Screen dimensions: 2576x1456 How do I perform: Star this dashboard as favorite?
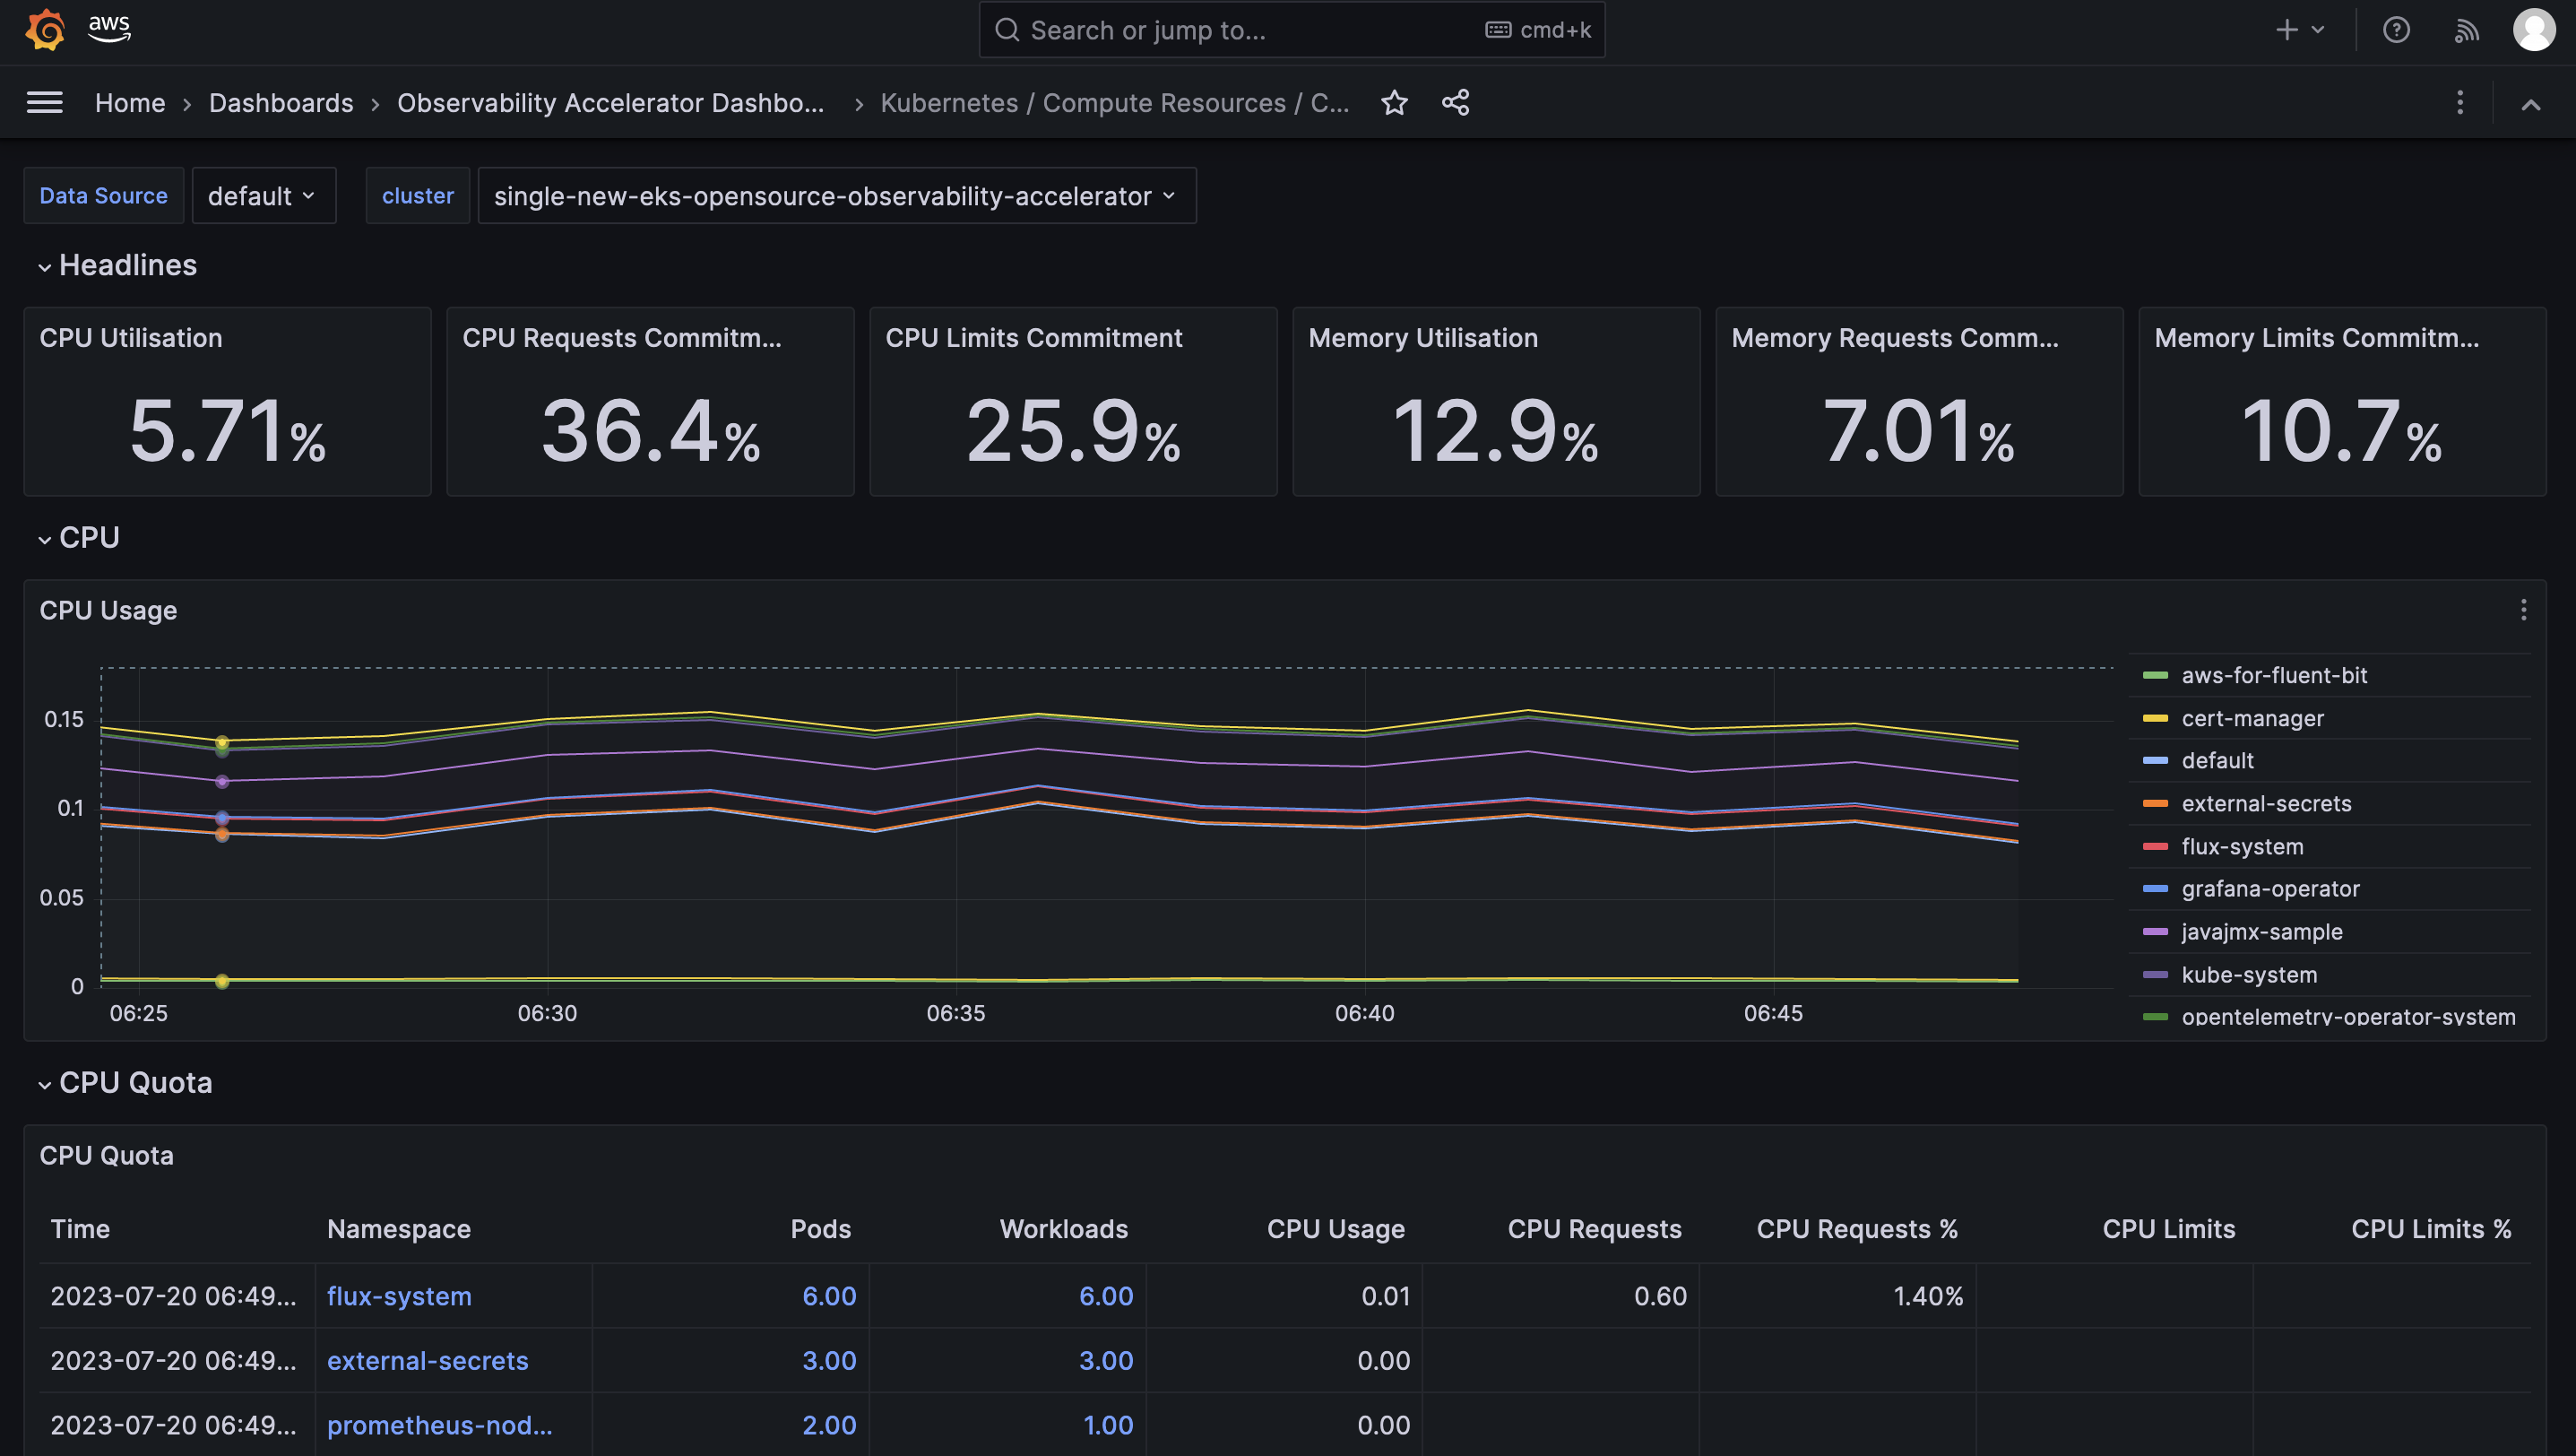click(x=1394, y=102)
